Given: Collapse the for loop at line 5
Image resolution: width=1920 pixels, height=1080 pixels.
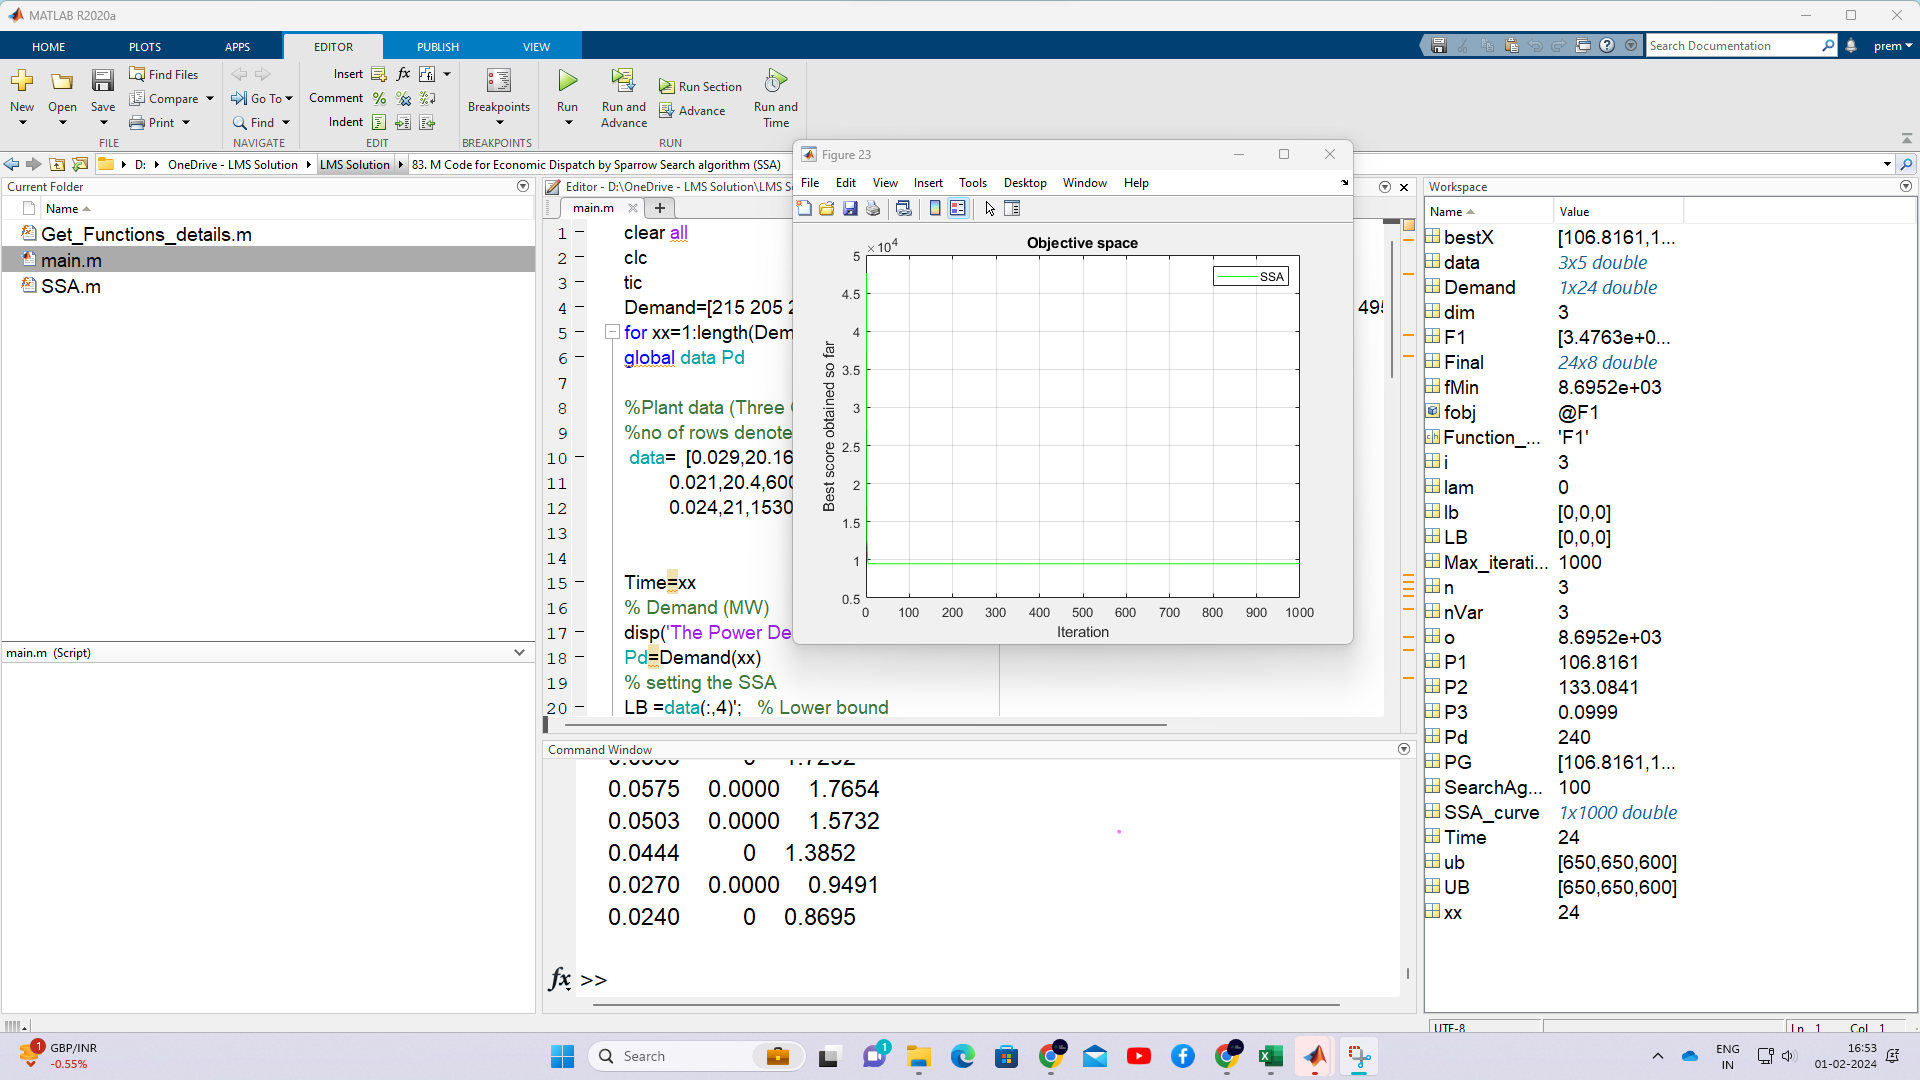Looking at the screenshot, I should pos(612,332).
